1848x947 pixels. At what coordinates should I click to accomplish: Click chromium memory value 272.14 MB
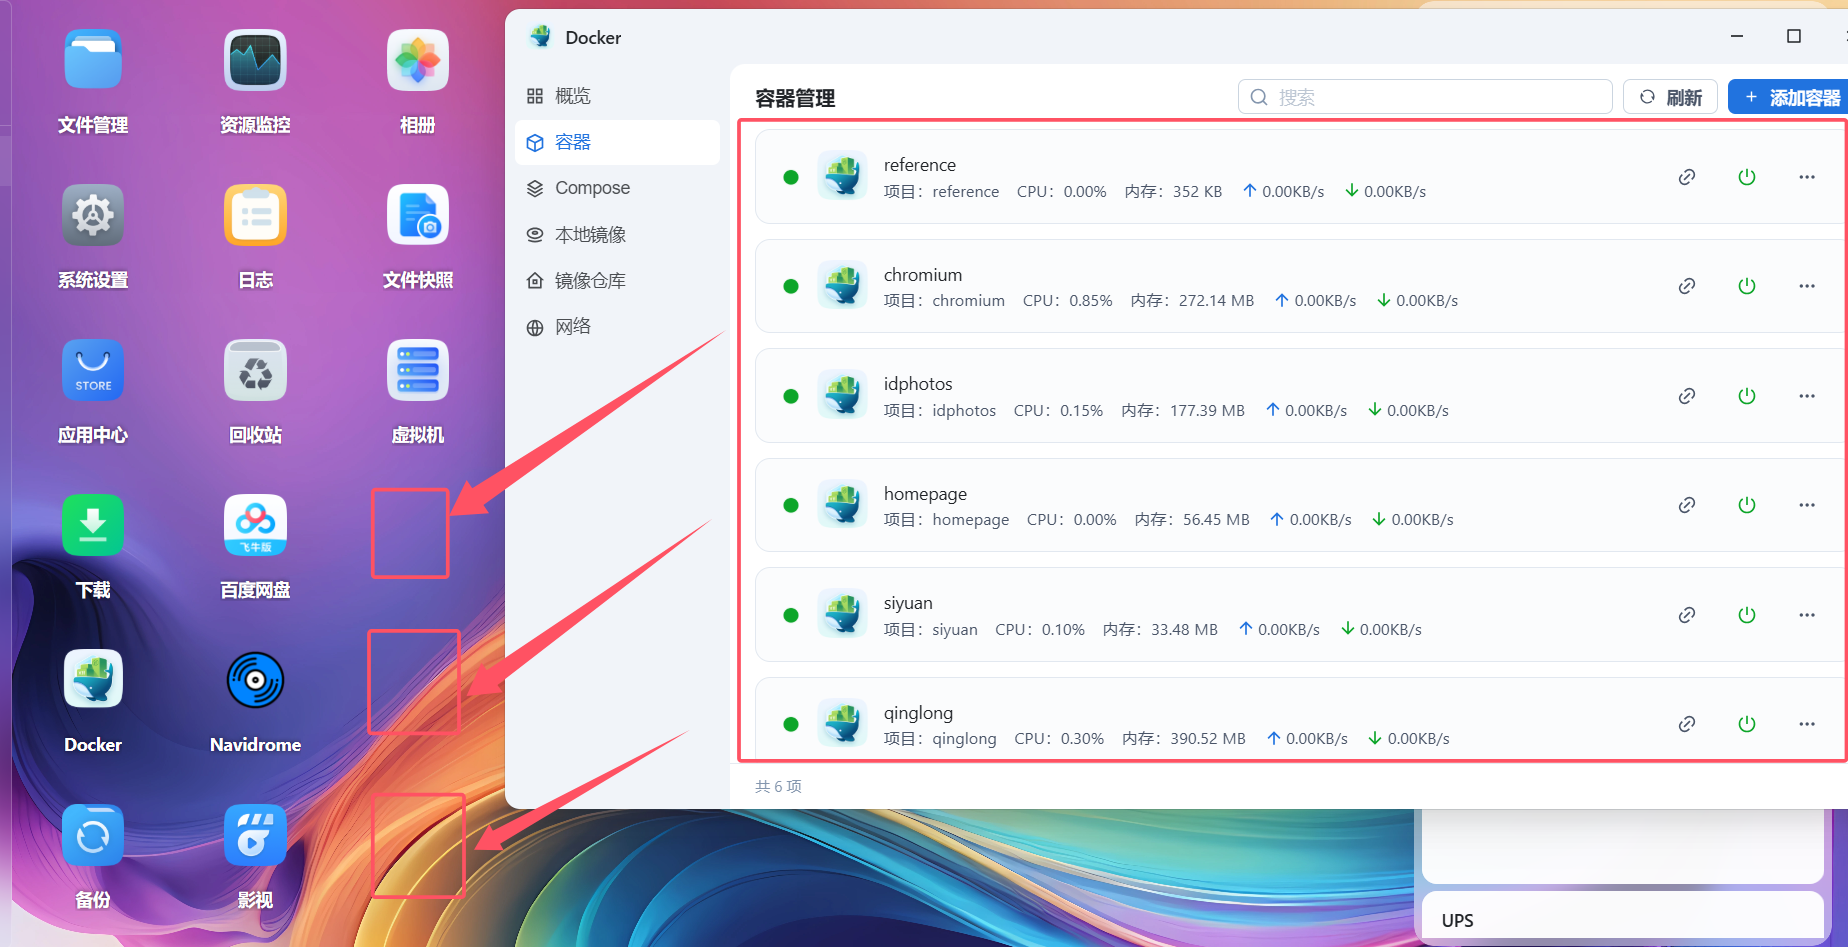tap(1216, 301)
